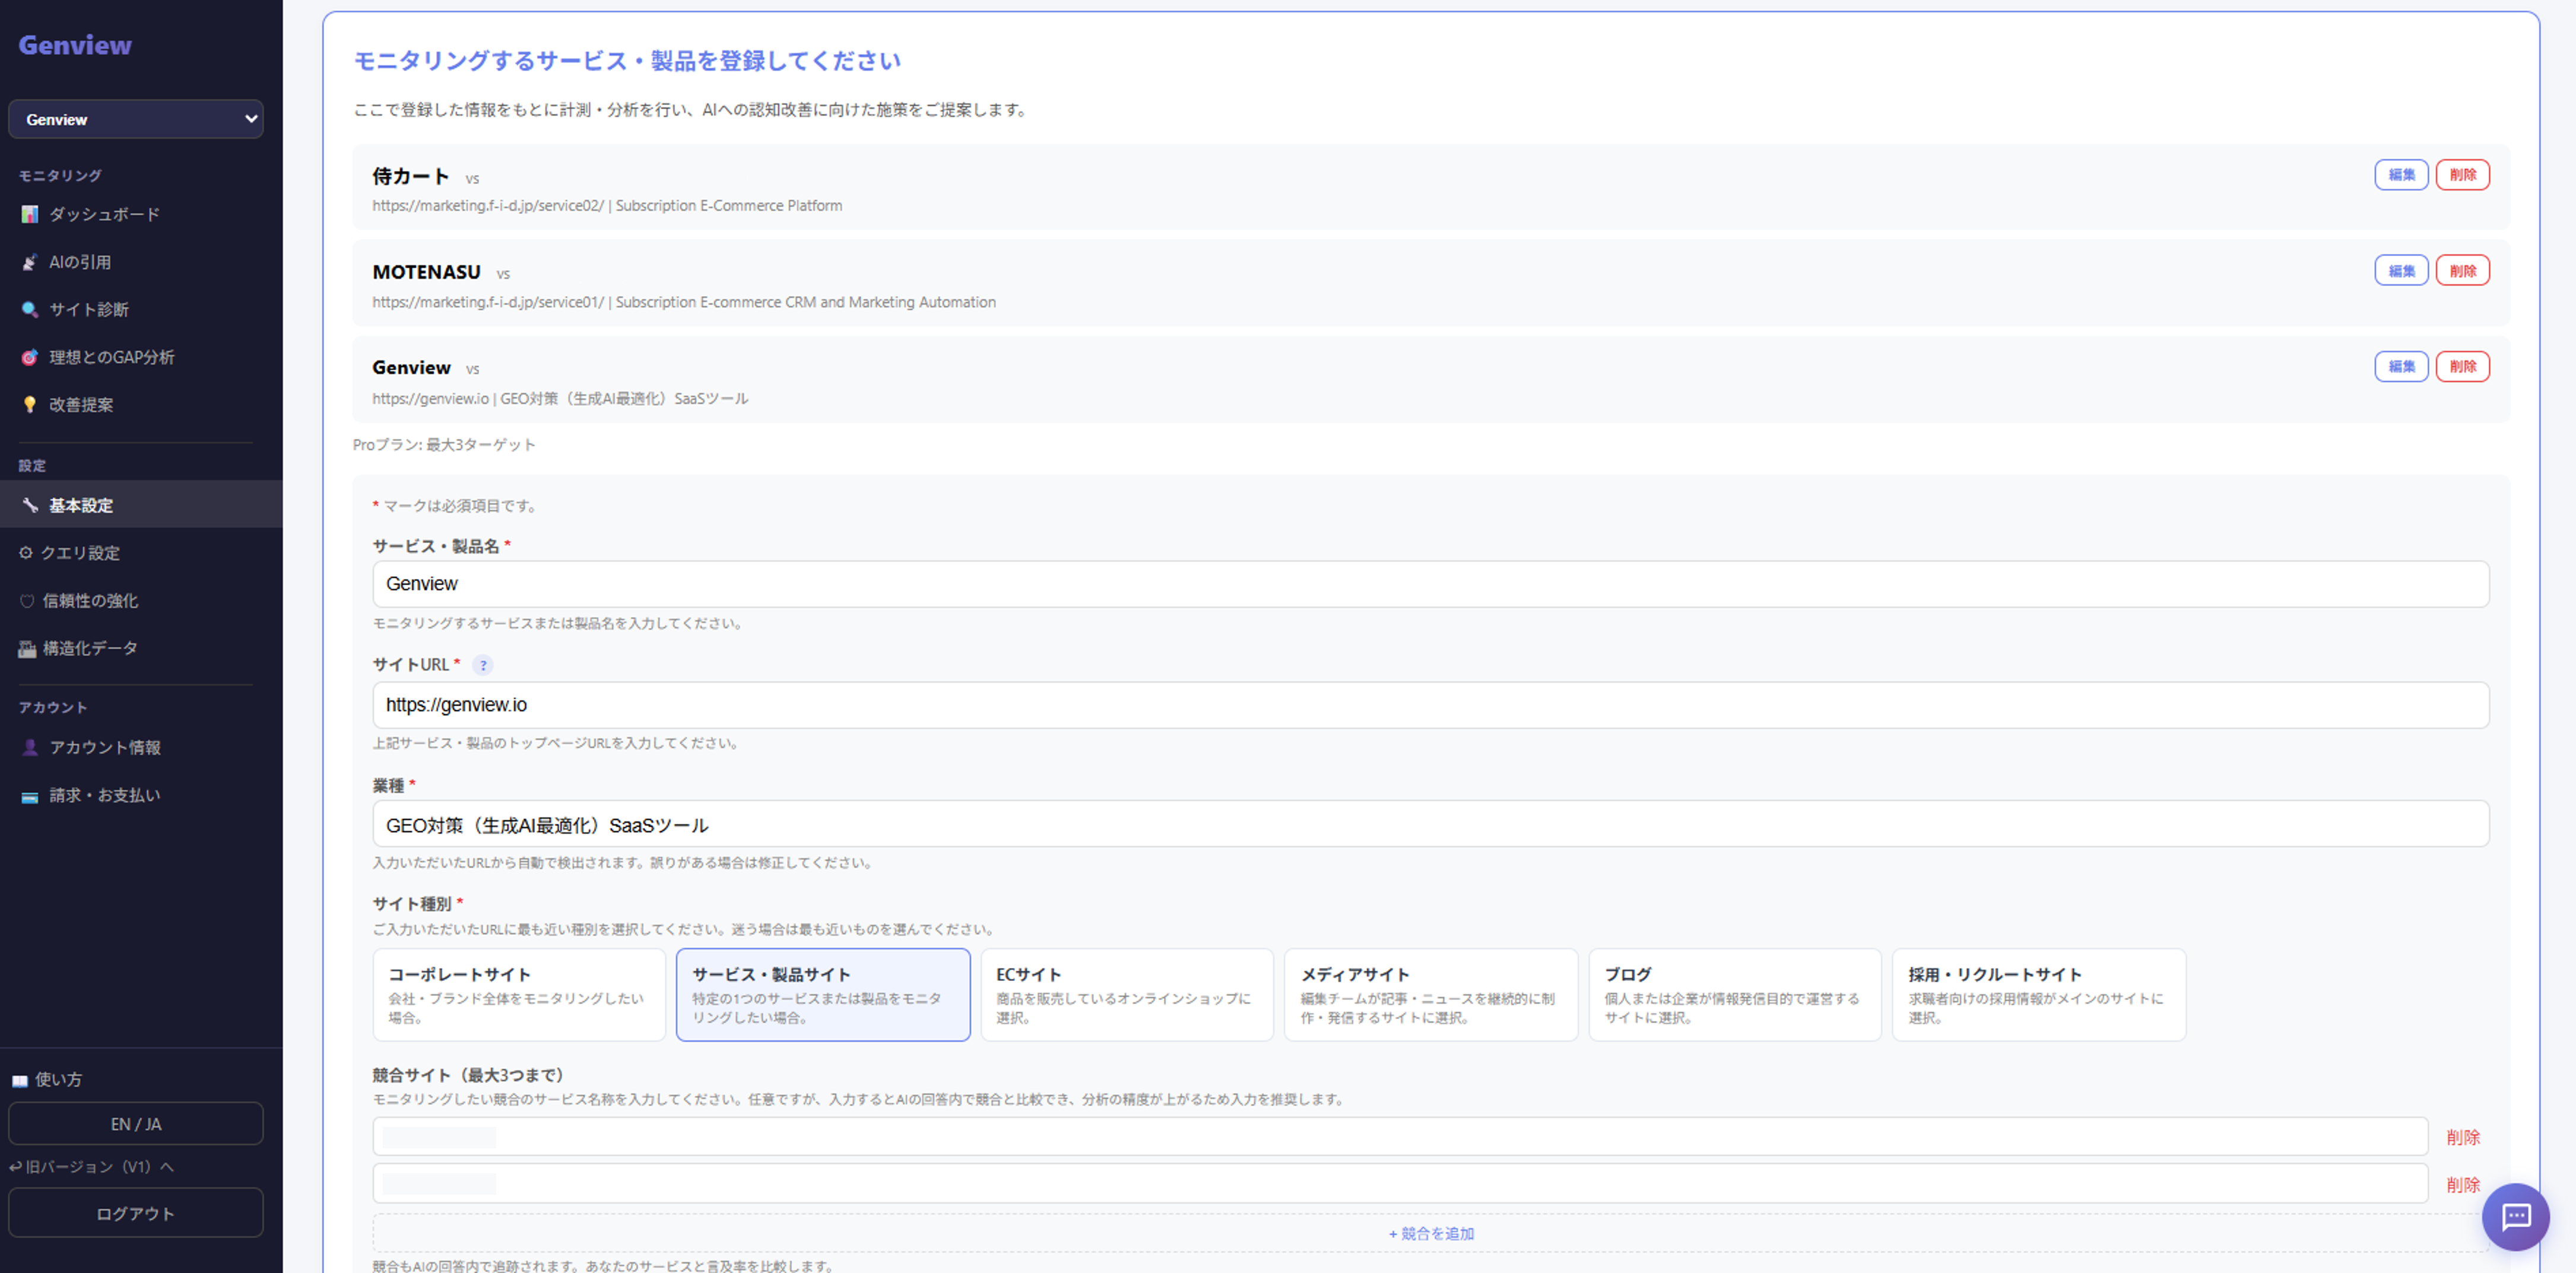The image size is (2576, 1273).
Task: Click the GAP分析 target icon
Action: 30,357
